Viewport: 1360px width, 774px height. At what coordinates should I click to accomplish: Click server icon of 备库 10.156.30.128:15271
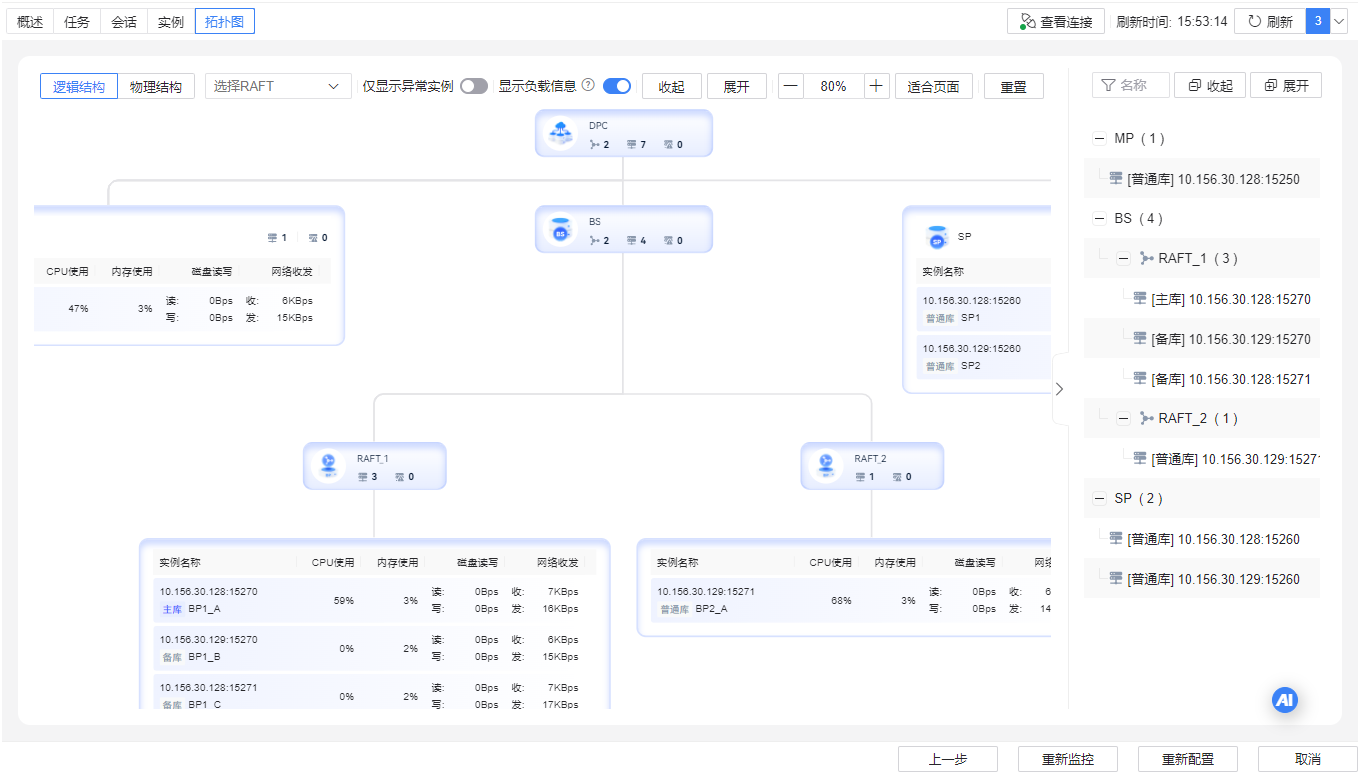[x=1139, y=378]
